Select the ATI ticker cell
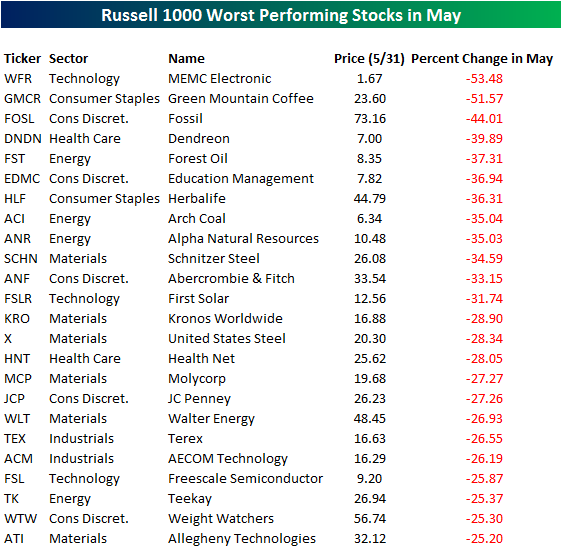Screen dimensions: 561x552 [x=14, y=539]
